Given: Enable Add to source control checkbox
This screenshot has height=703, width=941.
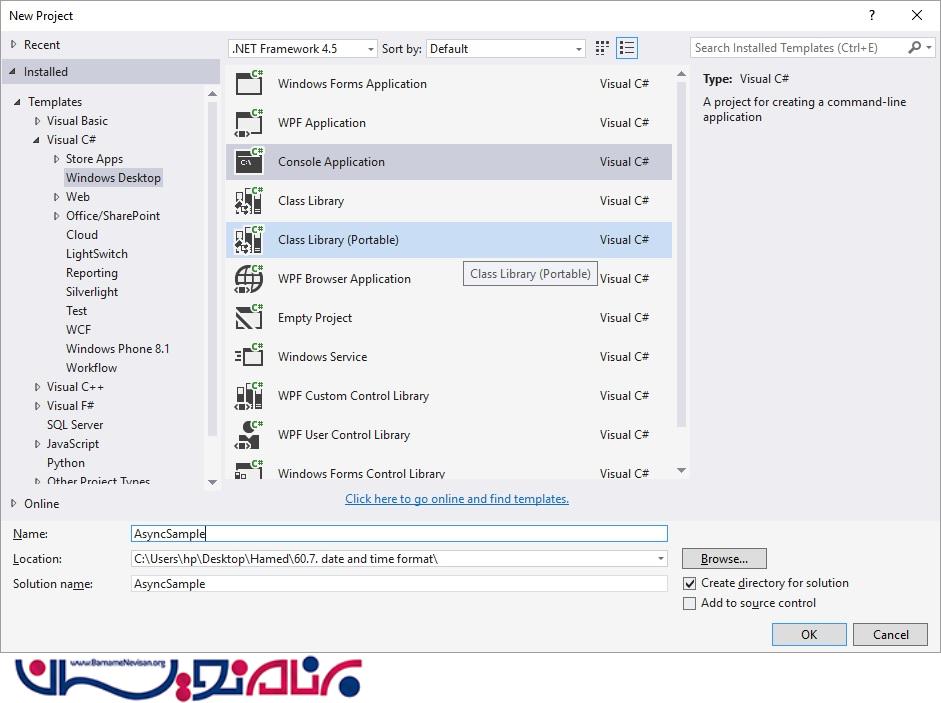Looking at the screenshot, I should [x=689, y=603].
